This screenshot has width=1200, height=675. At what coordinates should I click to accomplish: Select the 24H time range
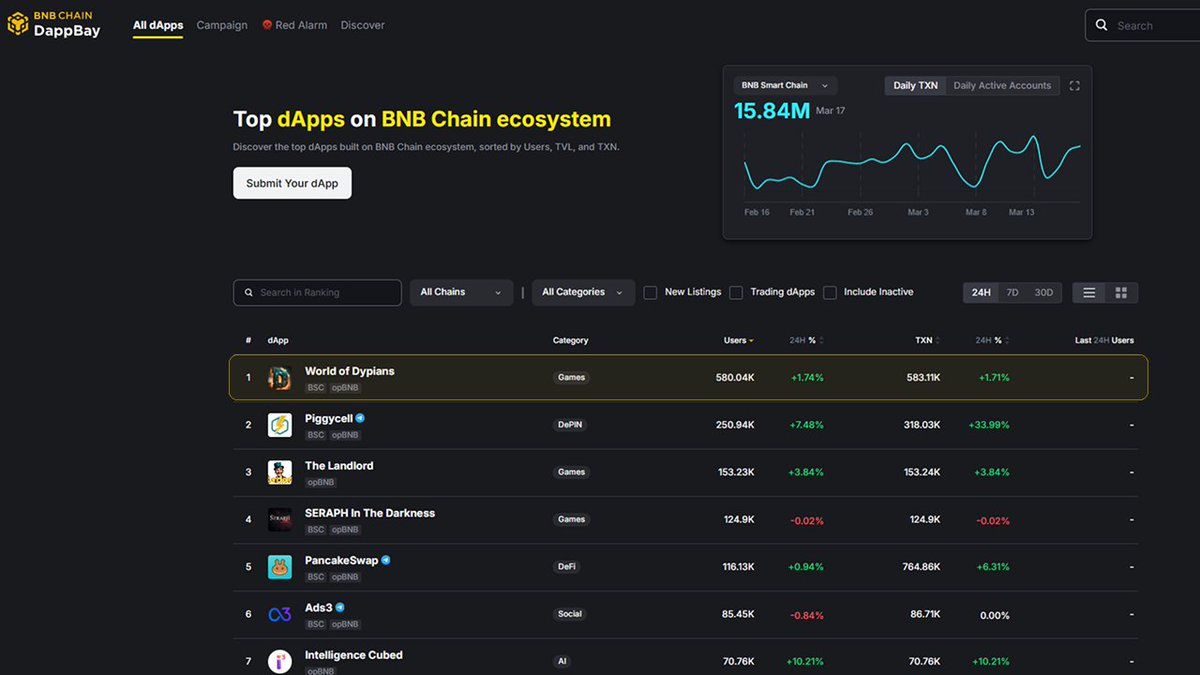click(x=981, y=292)
